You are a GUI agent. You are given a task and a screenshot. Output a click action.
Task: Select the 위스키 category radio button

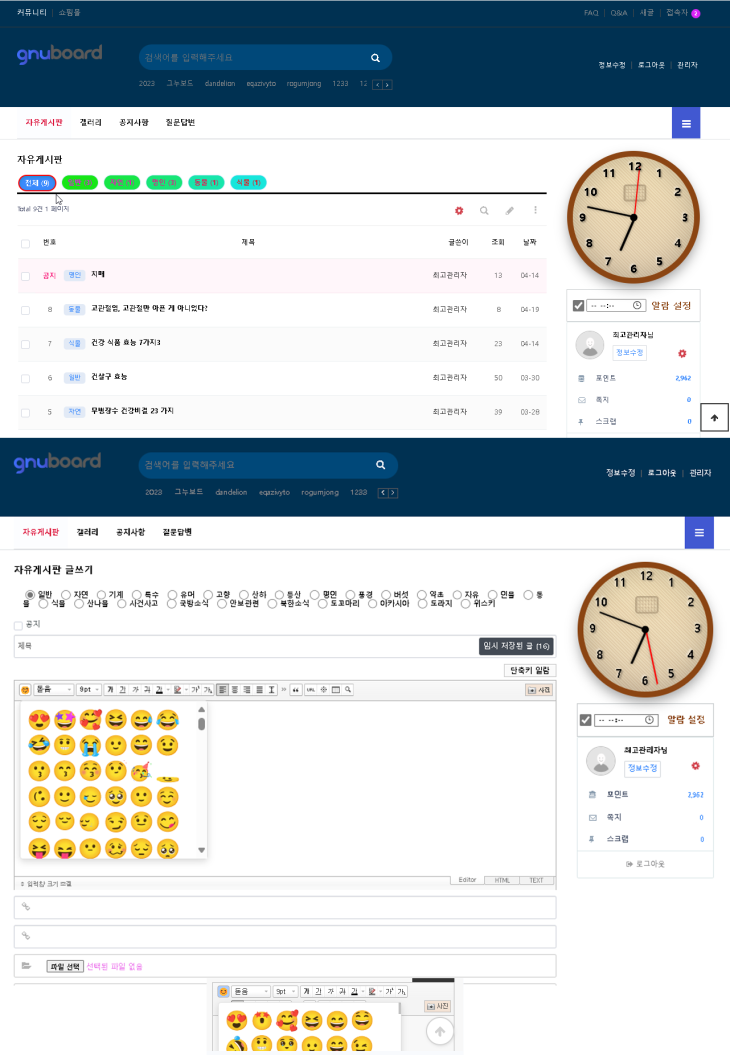466,604
